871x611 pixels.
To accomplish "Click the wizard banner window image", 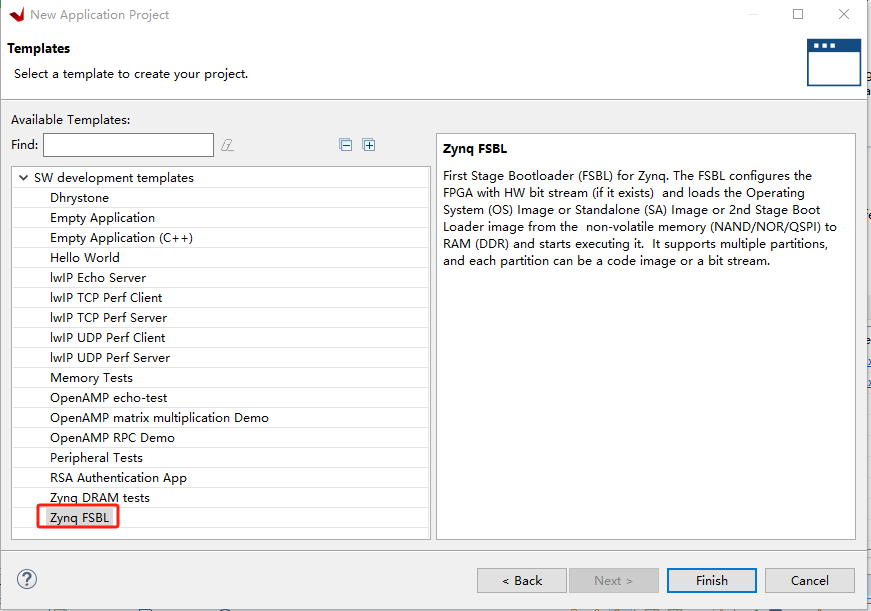I will pyautogui.click(x=833, y=62).
